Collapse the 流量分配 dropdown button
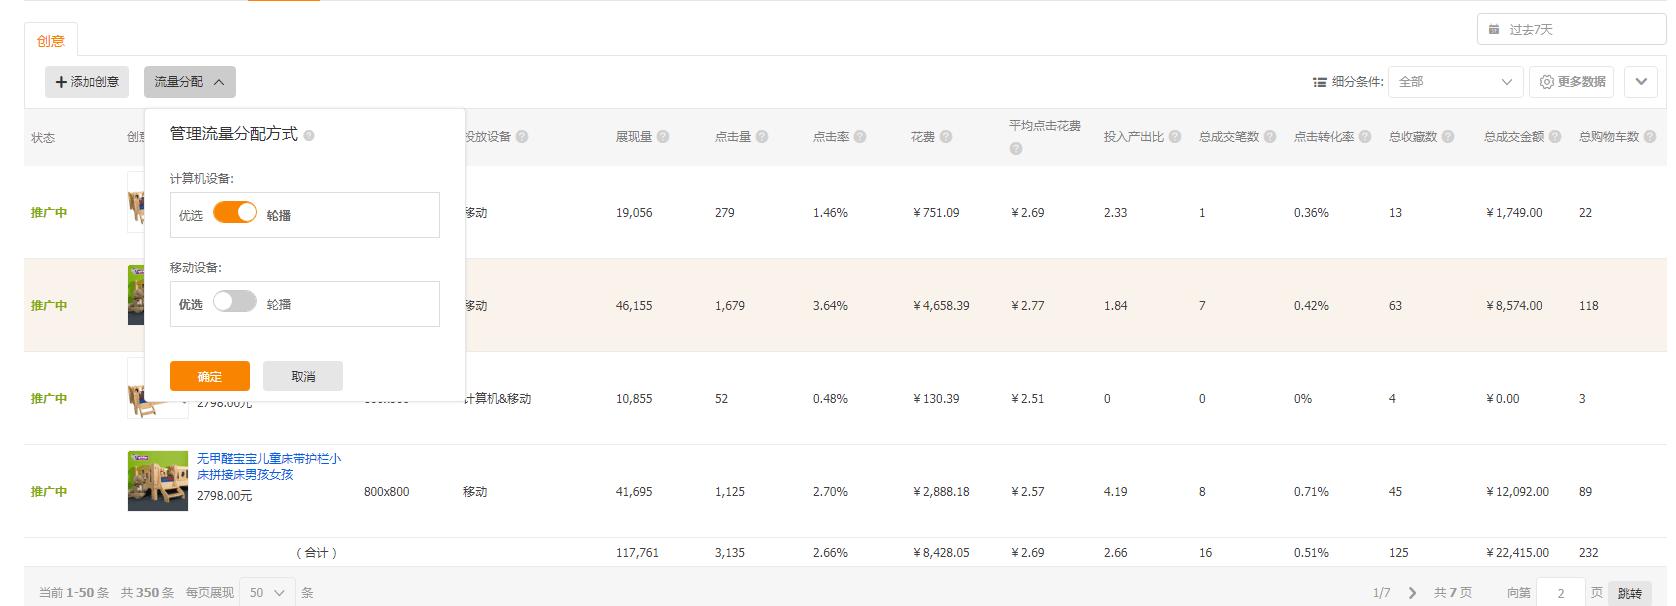 190,82
